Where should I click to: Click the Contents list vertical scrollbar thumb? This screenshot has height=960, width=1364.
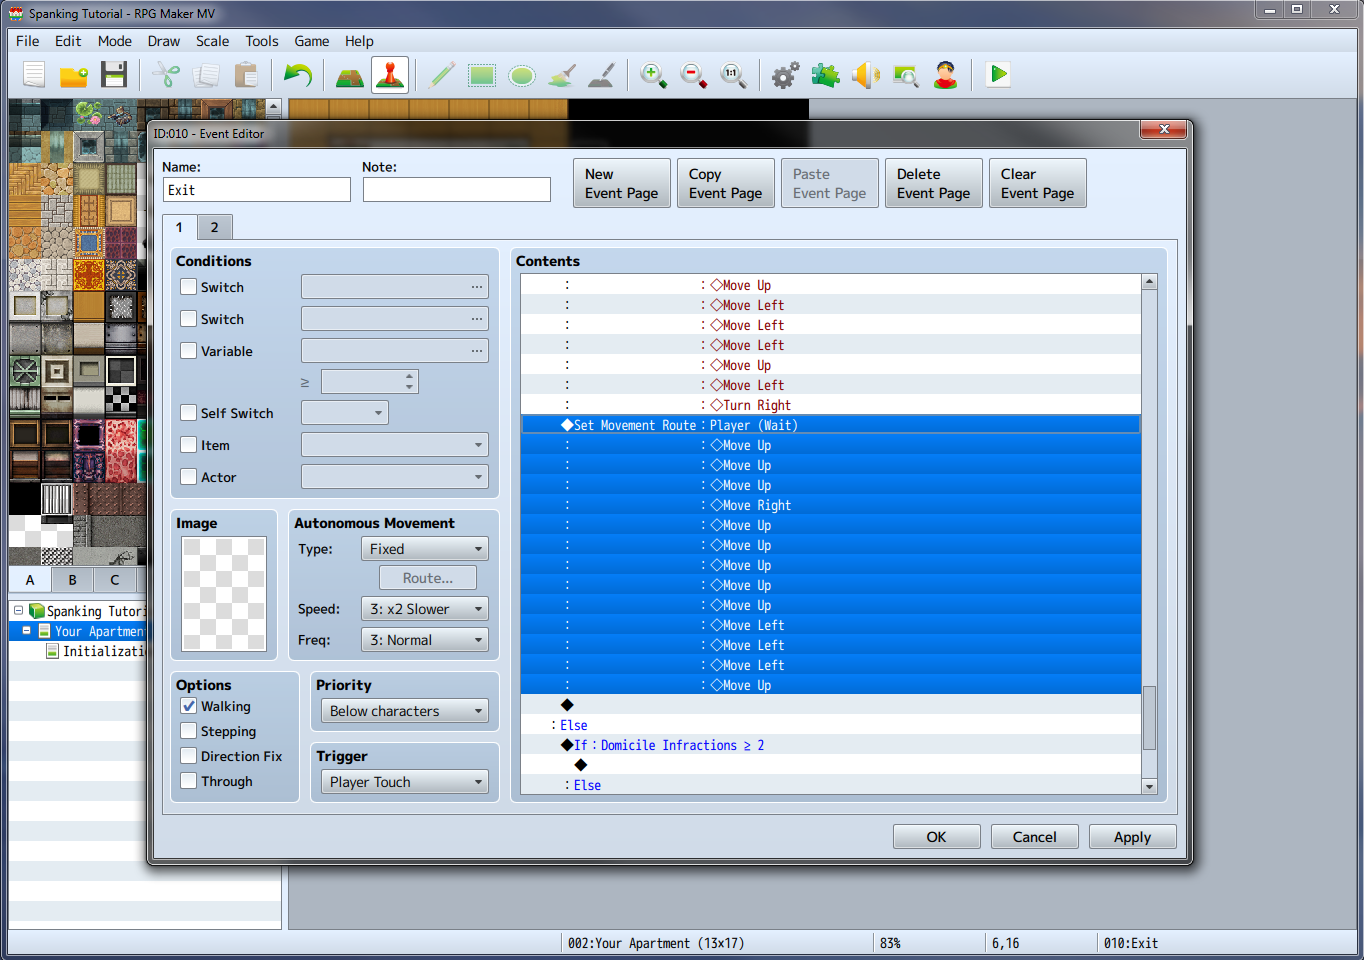(x=1149, y=717)
